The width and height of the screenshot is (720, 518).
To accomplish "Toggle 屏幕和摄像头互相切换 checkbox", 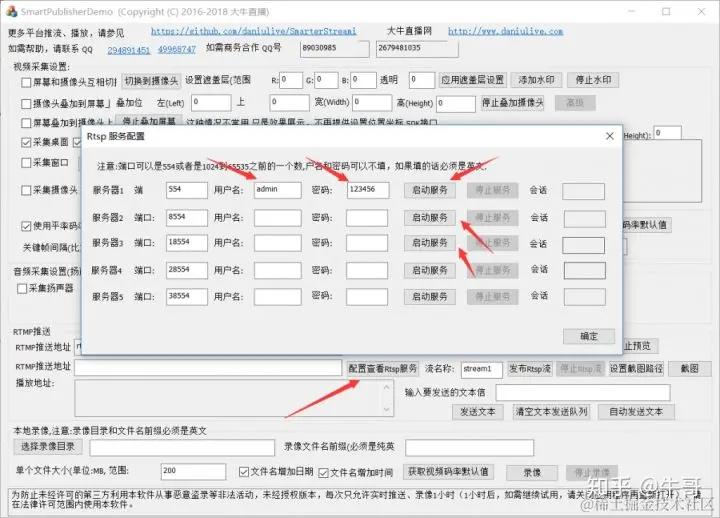I will pyautogui.click(x=26, y=82).
